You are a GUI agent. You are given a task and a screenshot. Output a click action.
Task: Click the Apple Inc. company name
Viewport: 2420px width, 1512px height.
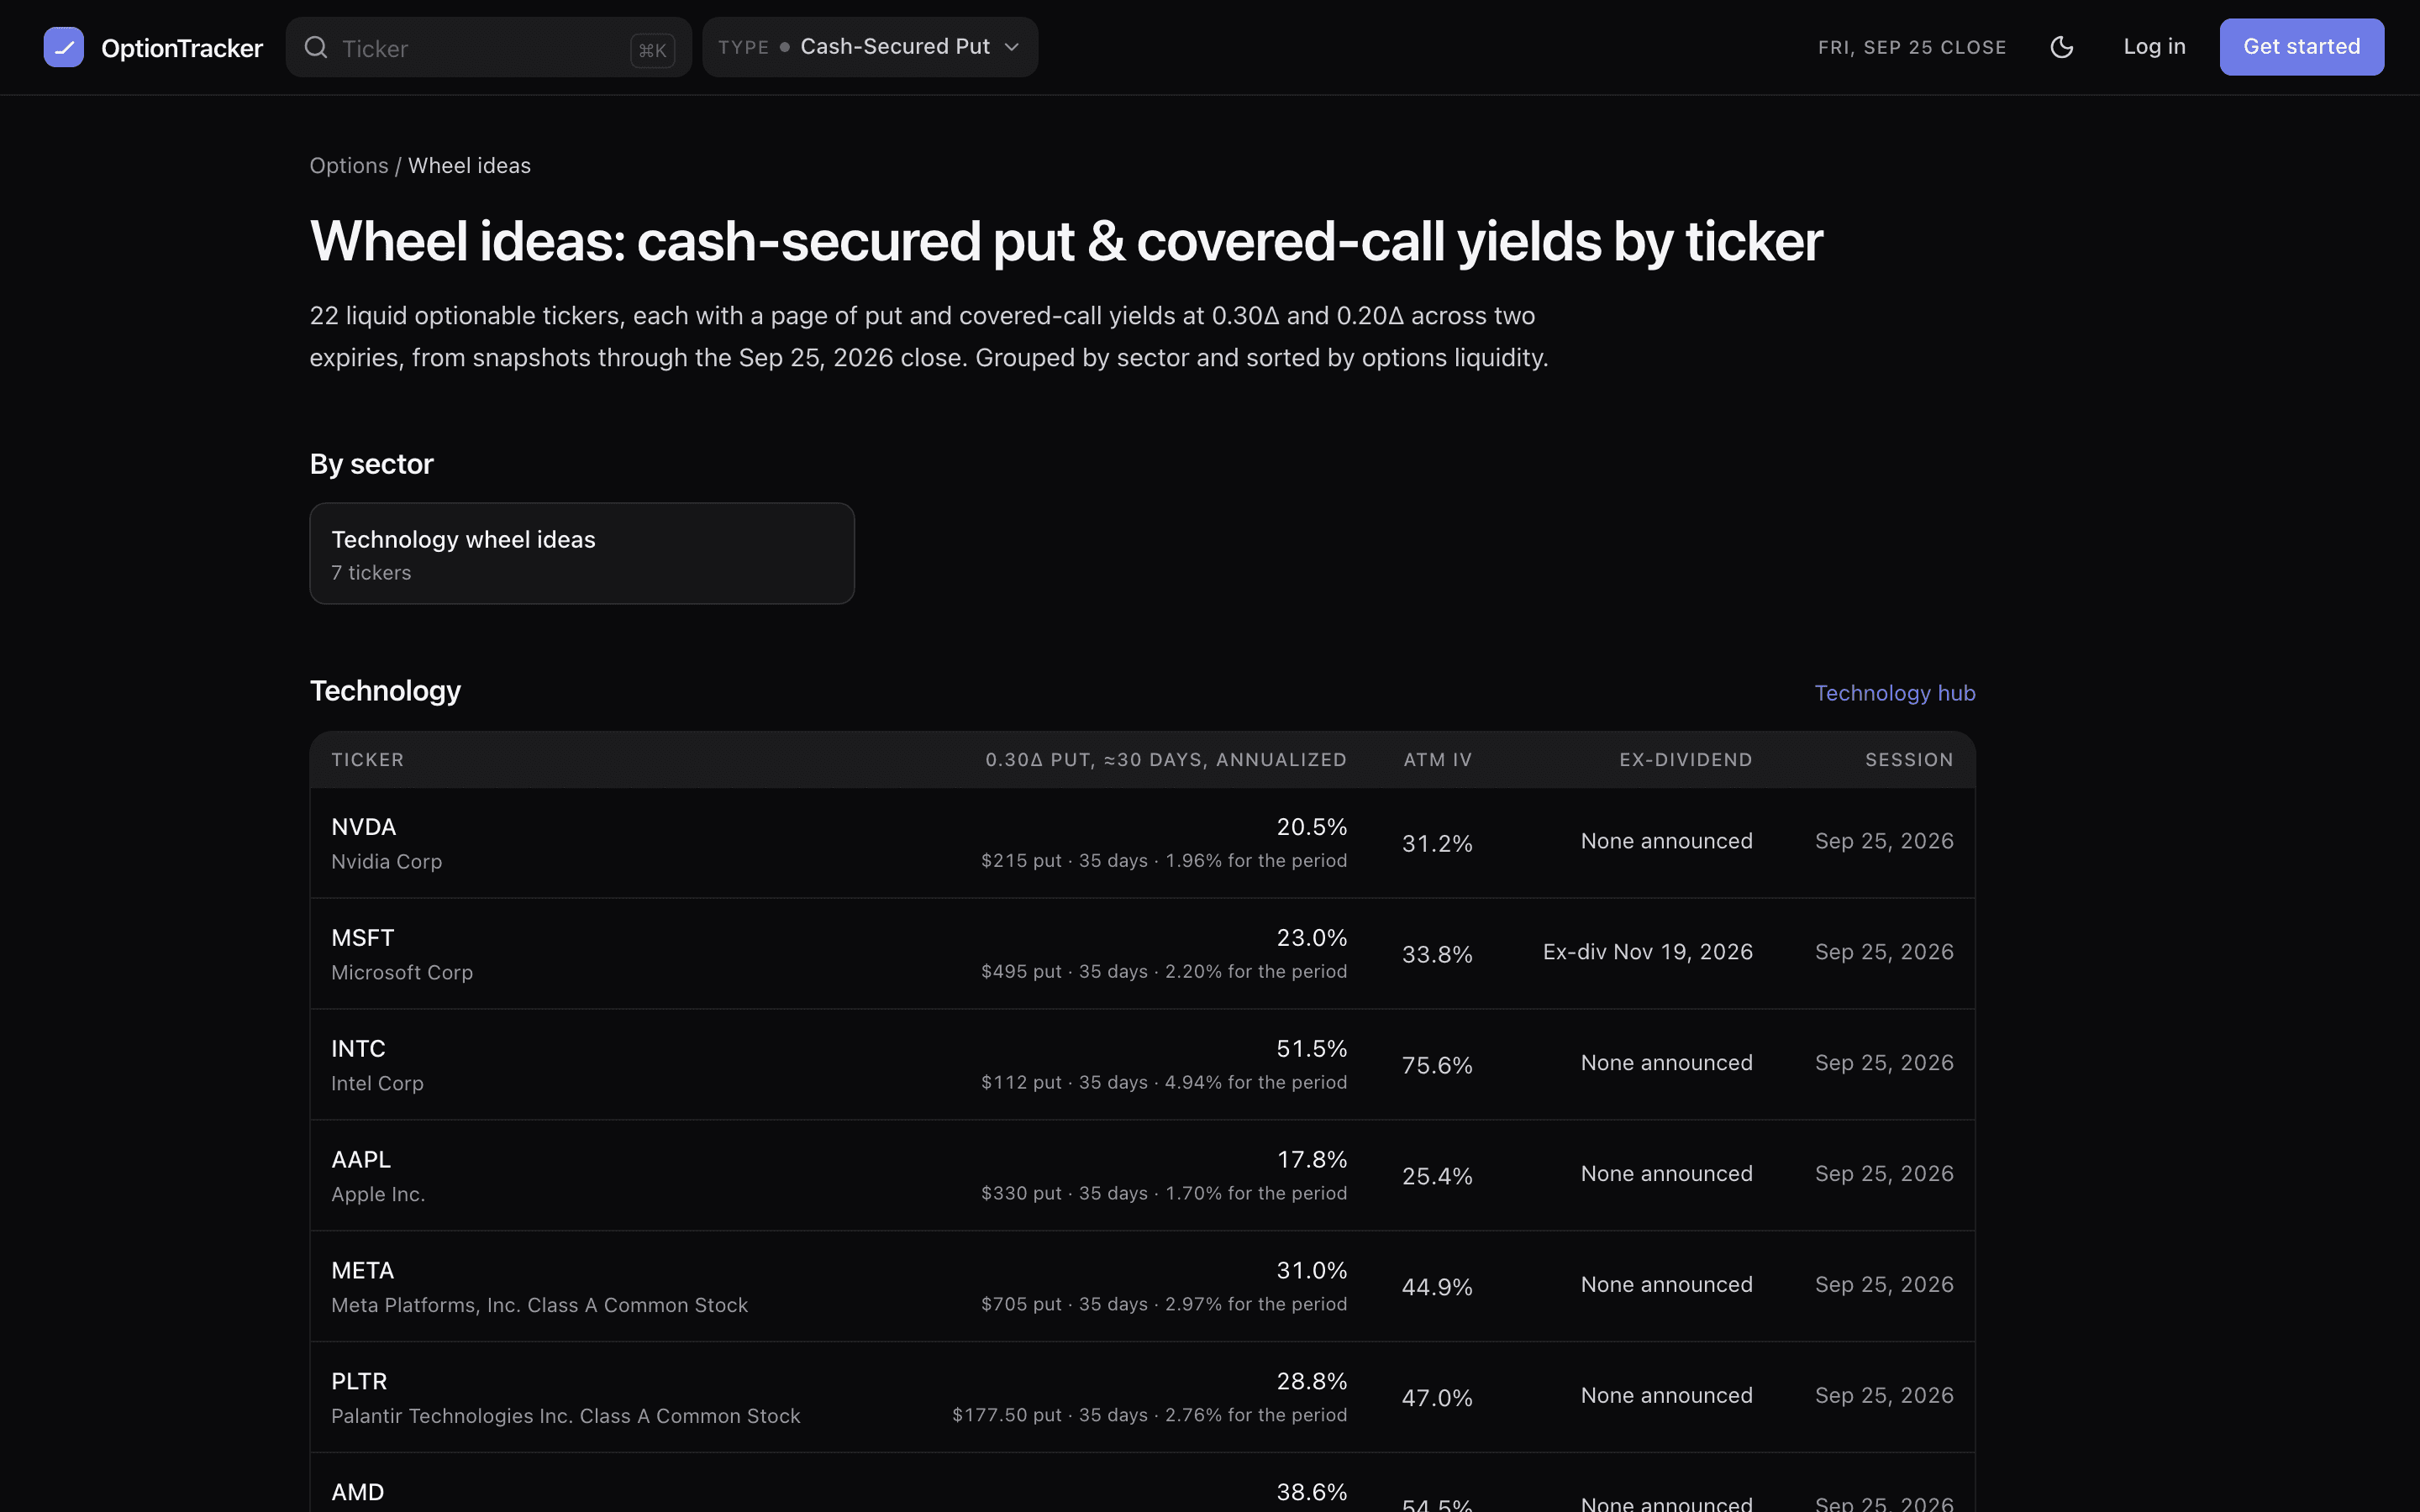[378, 1194]
